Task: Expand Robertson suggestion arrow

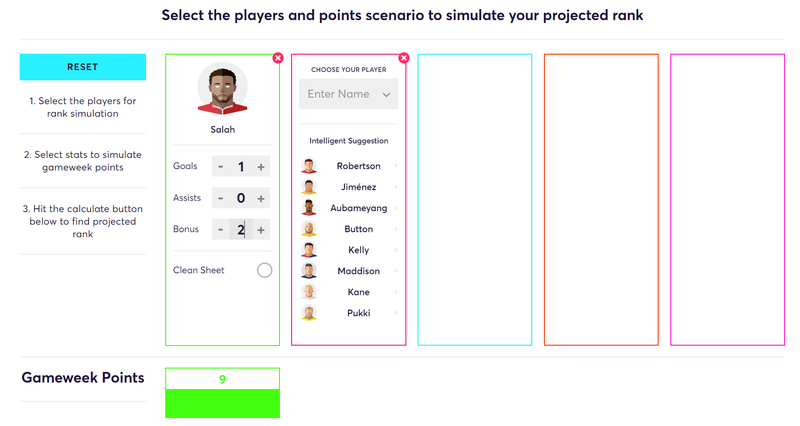Action: [x=396, y=166]
